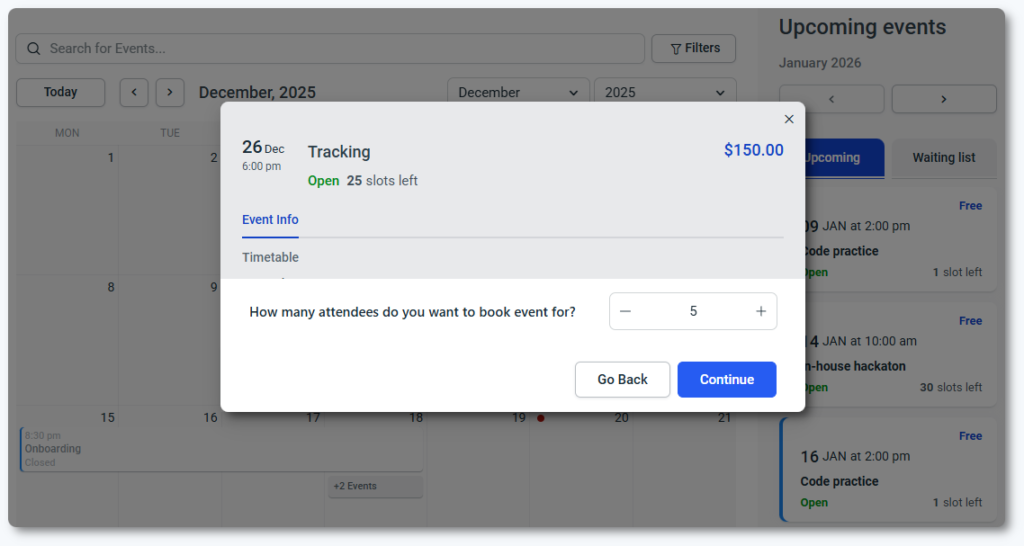This screenshot has height=546, width=1024.
Task: Click the search magnifier icon
Action: (x=34, y=48)
